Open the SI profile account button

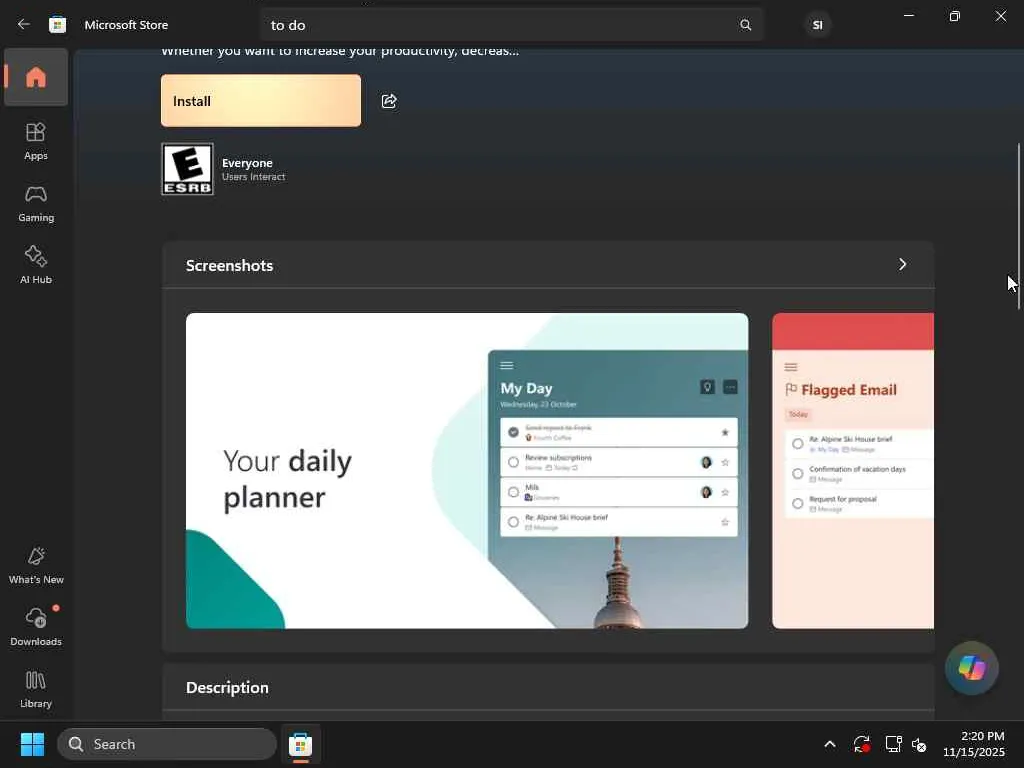click(x=817, y=25)
